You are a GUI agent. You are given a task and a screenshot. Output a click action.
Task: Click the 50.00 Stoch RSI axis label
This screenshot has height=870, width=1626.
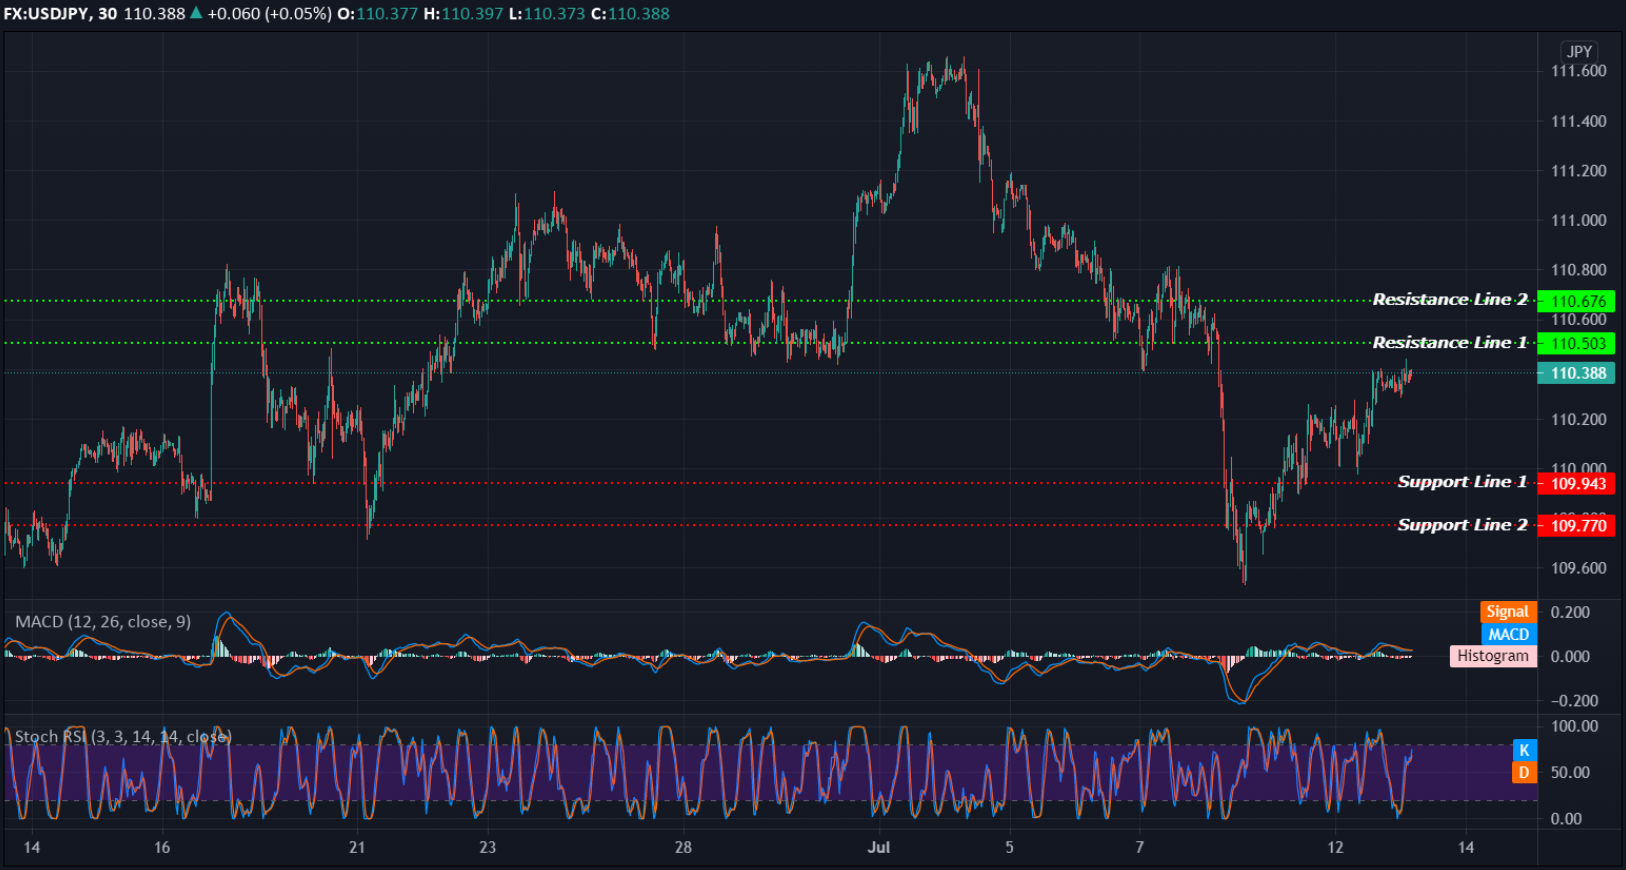pyautogui.click(x=1569, y=772)
